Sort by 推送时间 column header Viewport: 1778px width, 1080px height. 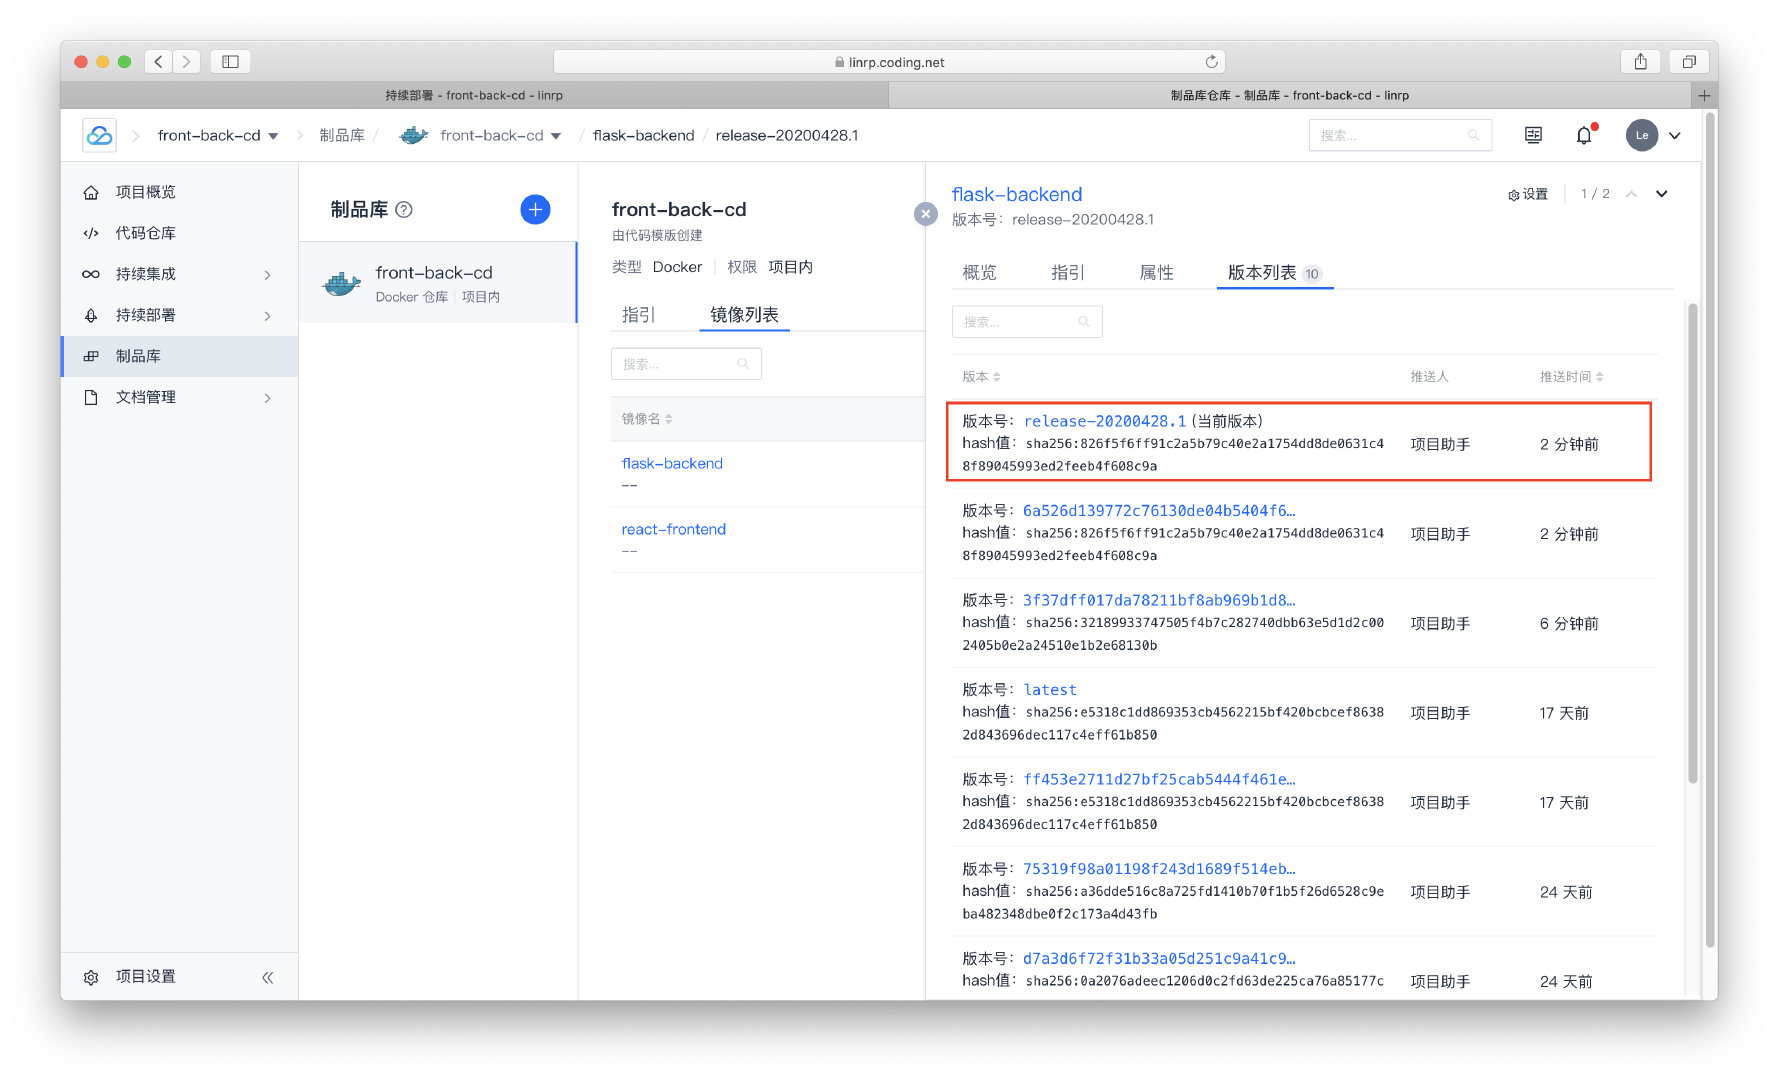(1571, 377)
